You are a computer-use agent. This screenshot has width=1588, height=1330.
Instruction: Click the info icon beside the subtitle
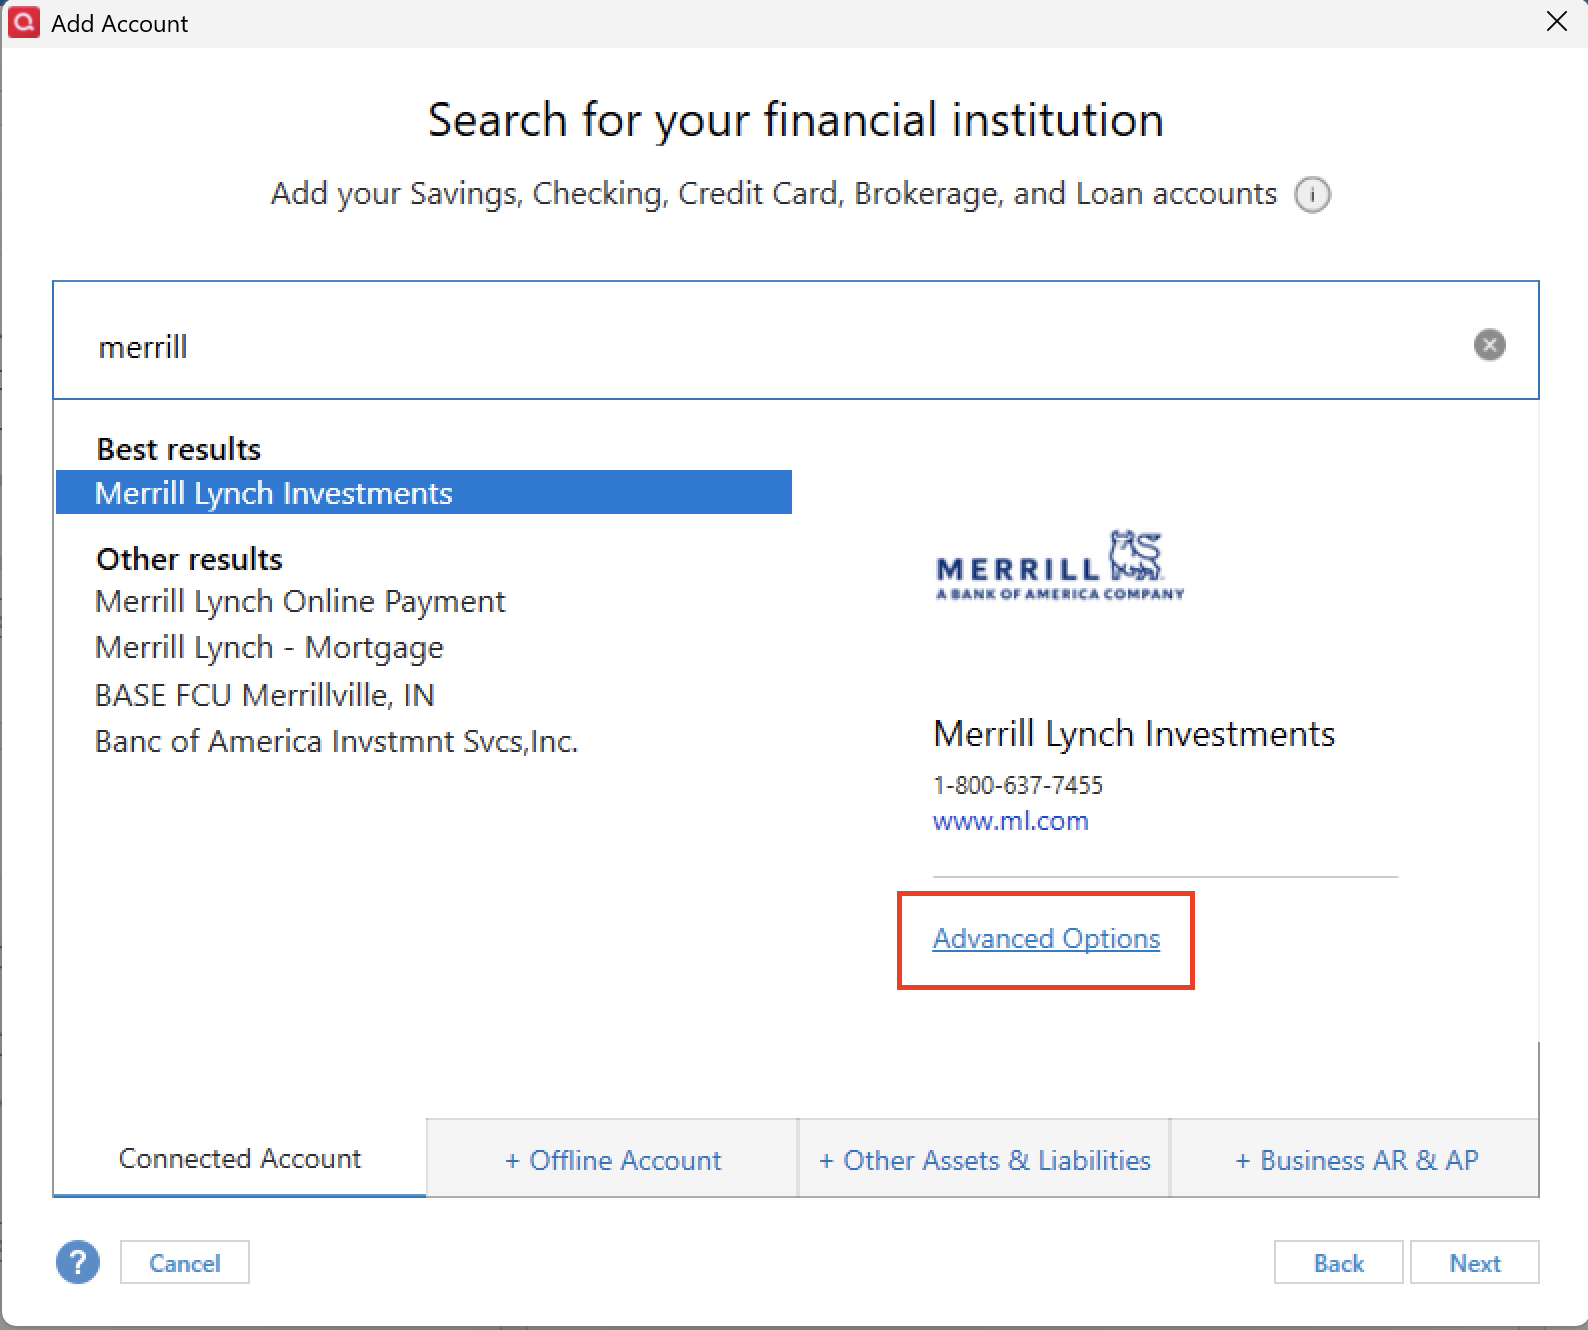1312,195
